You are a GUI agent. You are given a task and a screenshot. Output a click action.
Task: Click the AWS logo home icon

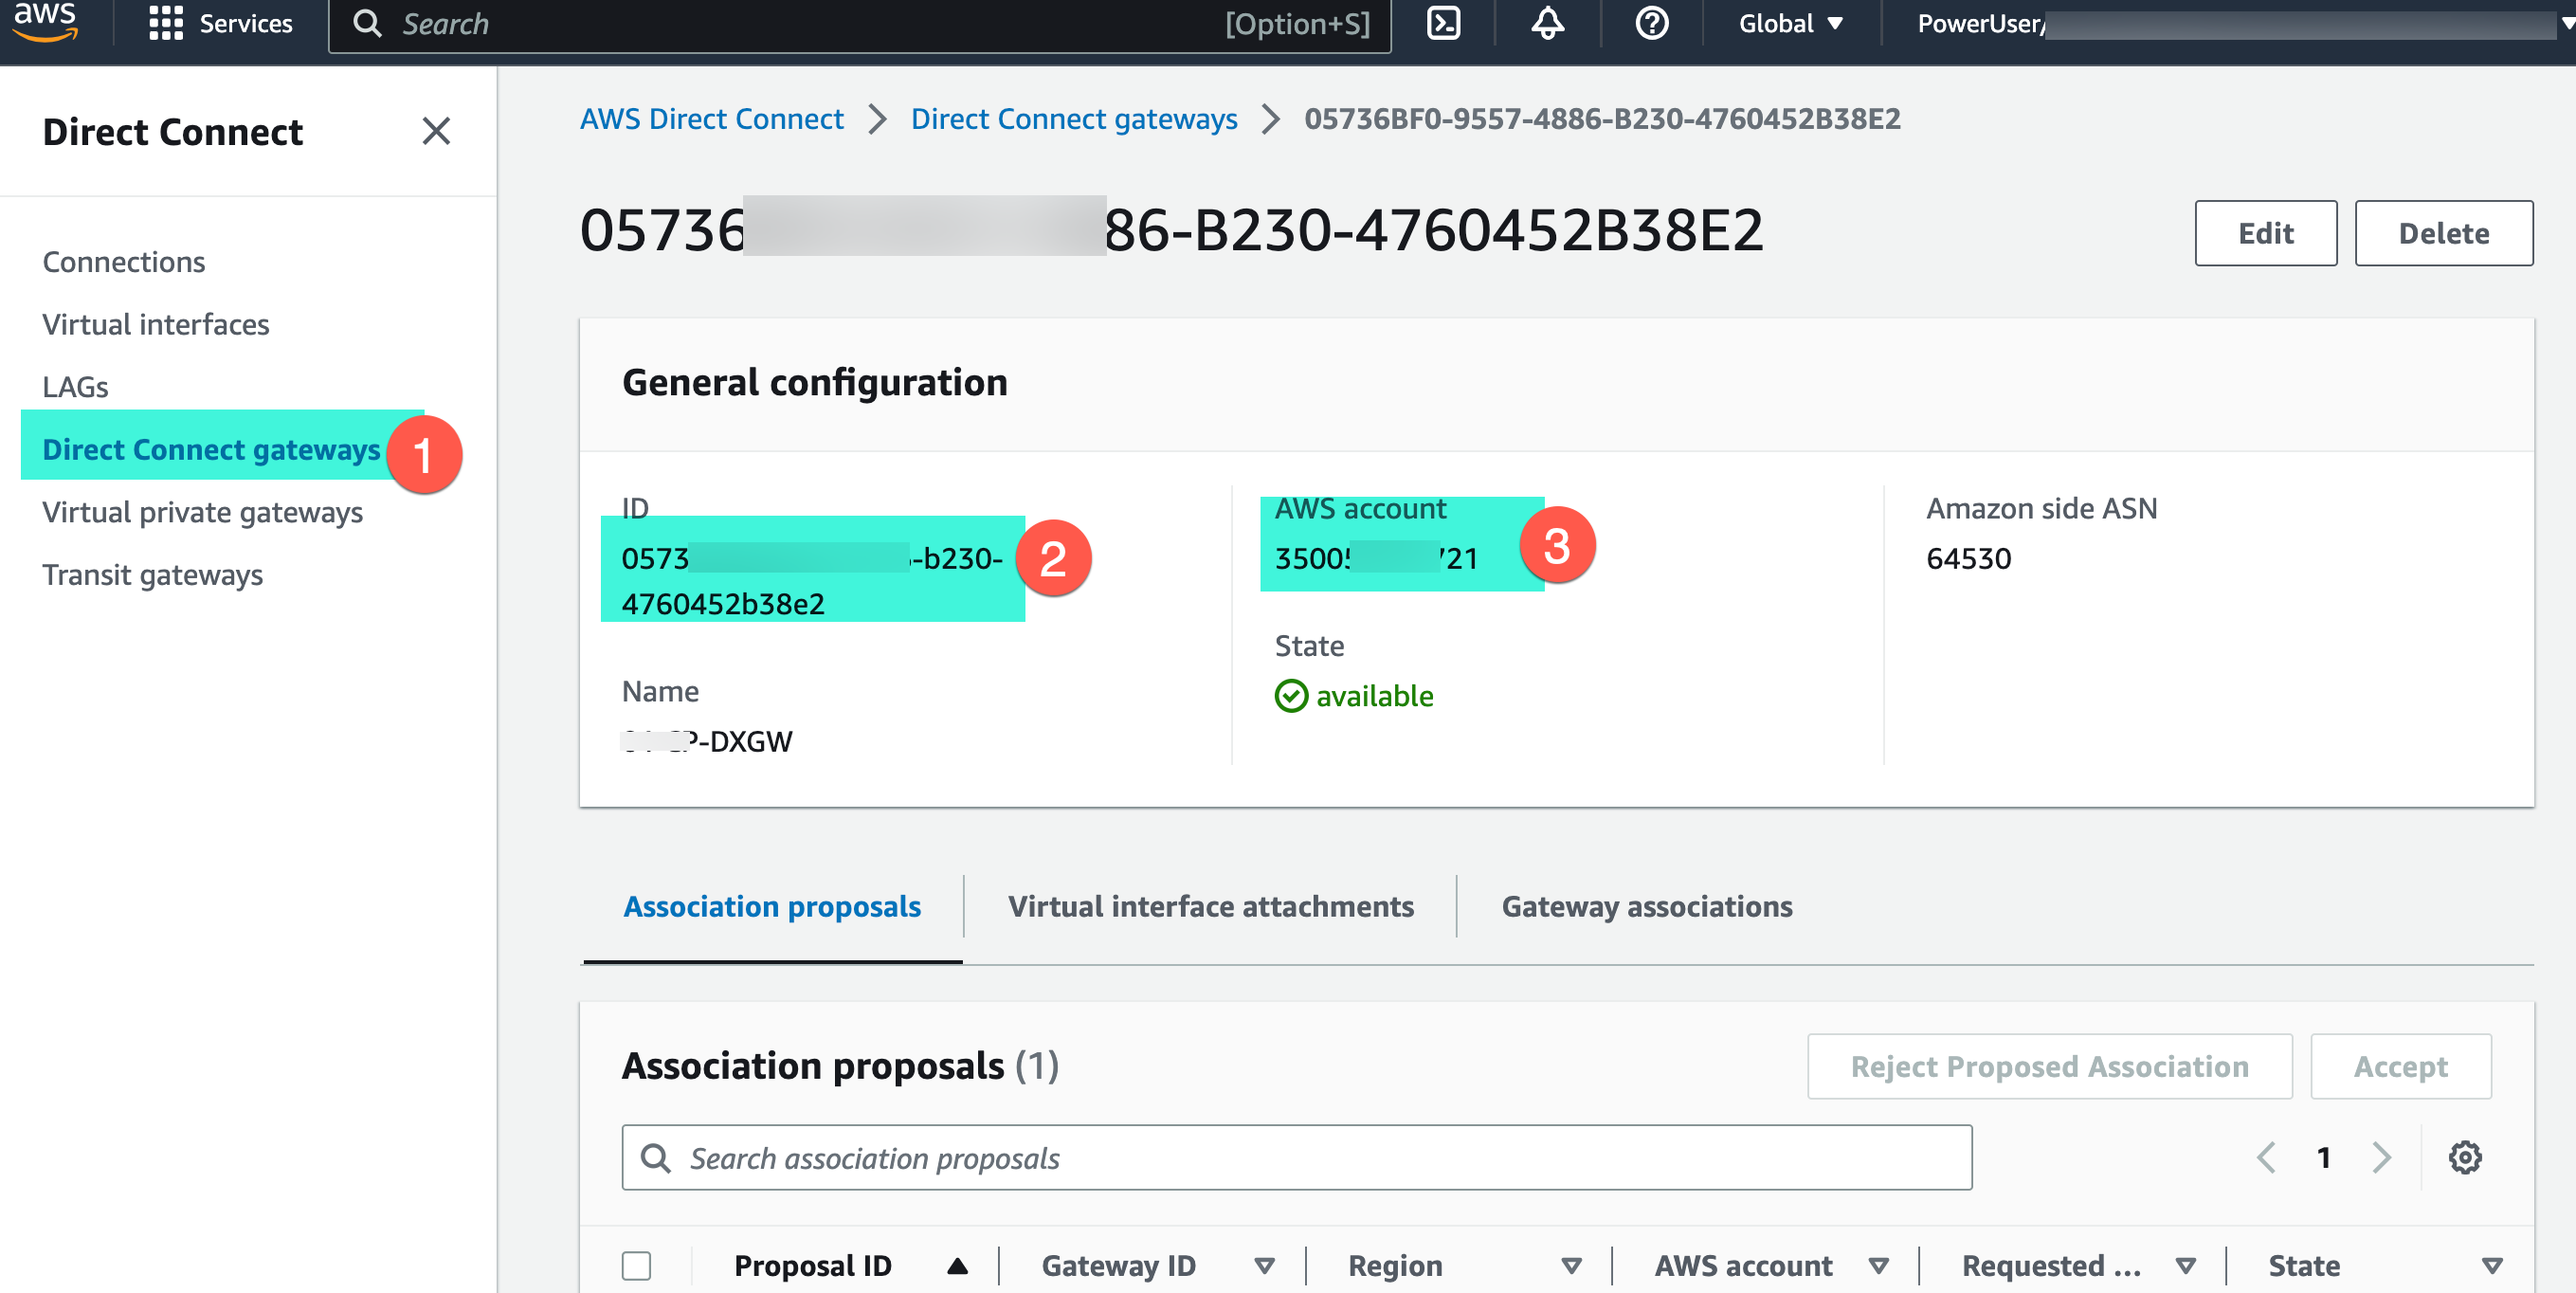[x=45, y=22]
